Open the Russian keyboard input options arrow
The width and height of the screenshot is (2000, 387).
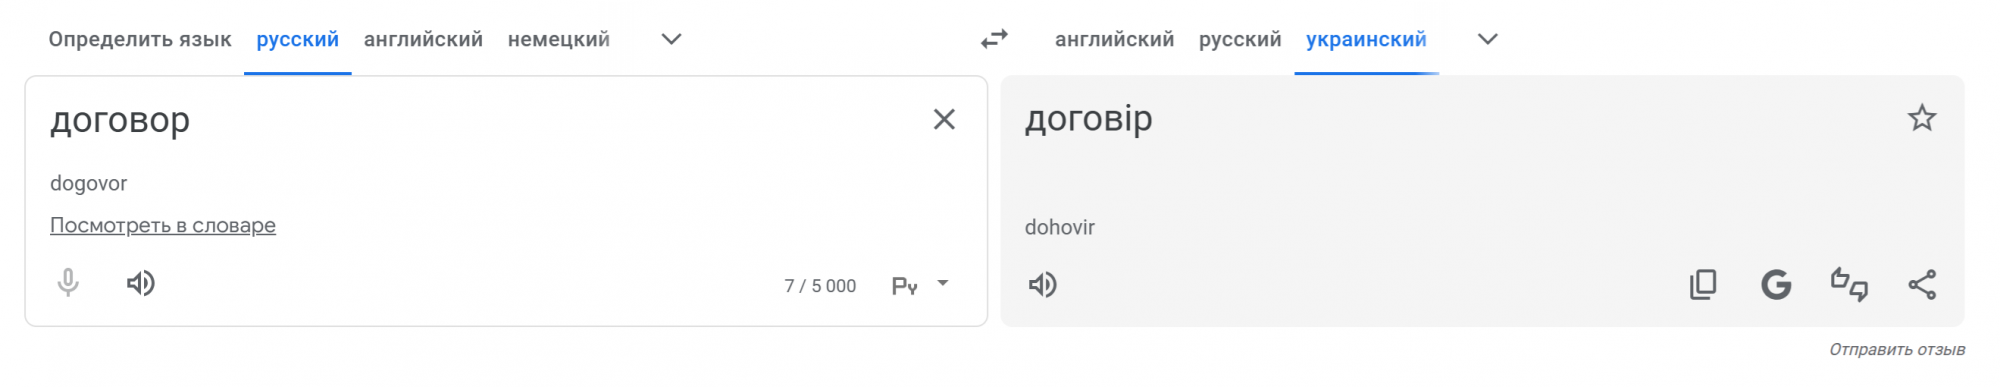943,284
